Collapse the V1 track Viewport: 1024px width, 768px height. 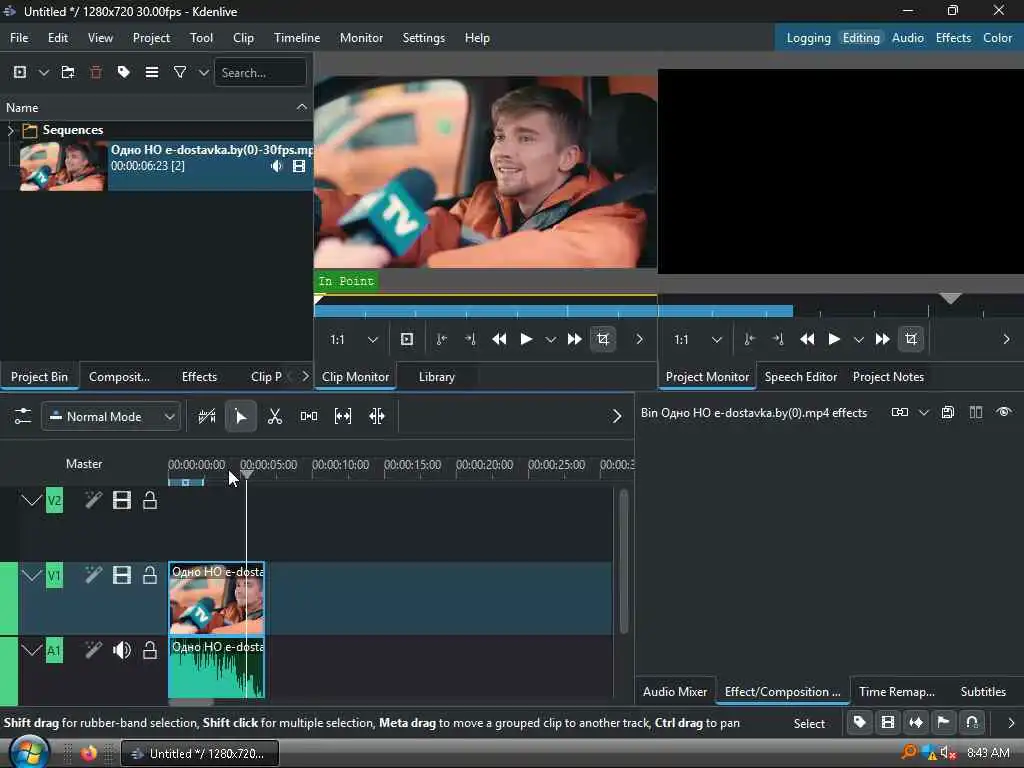[x=31, y=575]
